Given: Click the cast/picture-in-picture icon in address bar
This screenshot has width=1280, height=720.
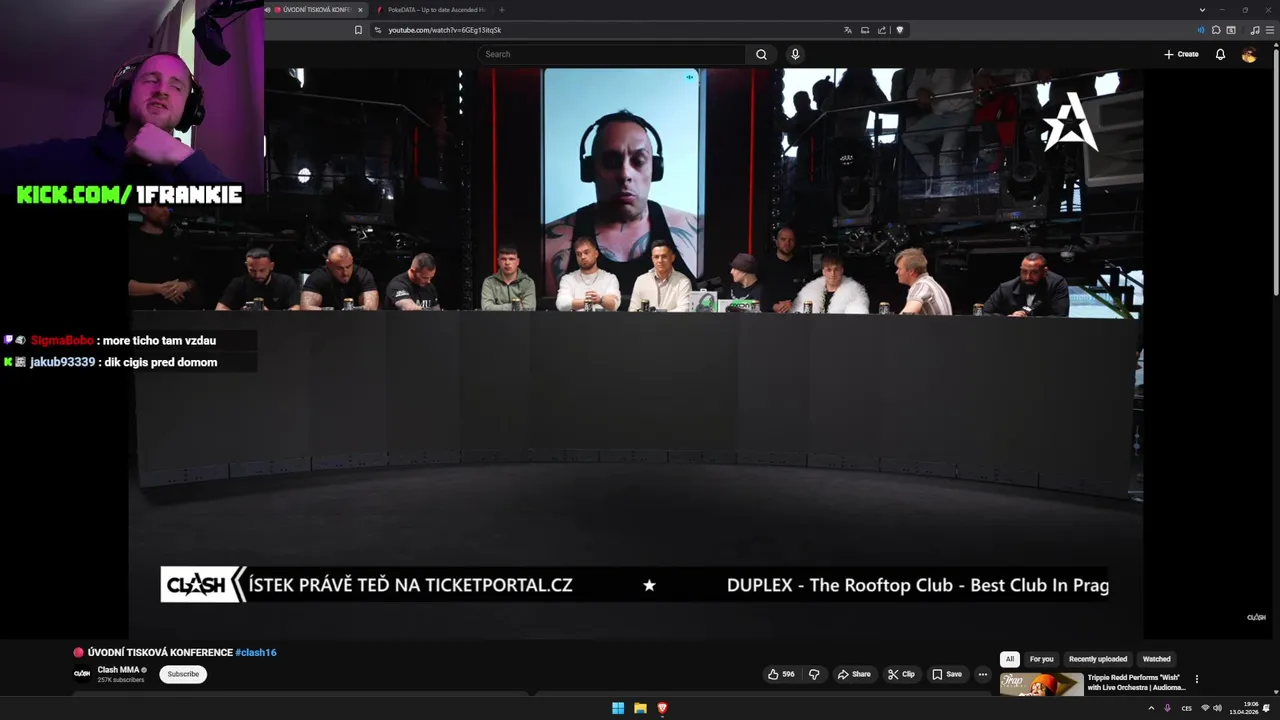Looking at the screenshot, I should [865, 30].
